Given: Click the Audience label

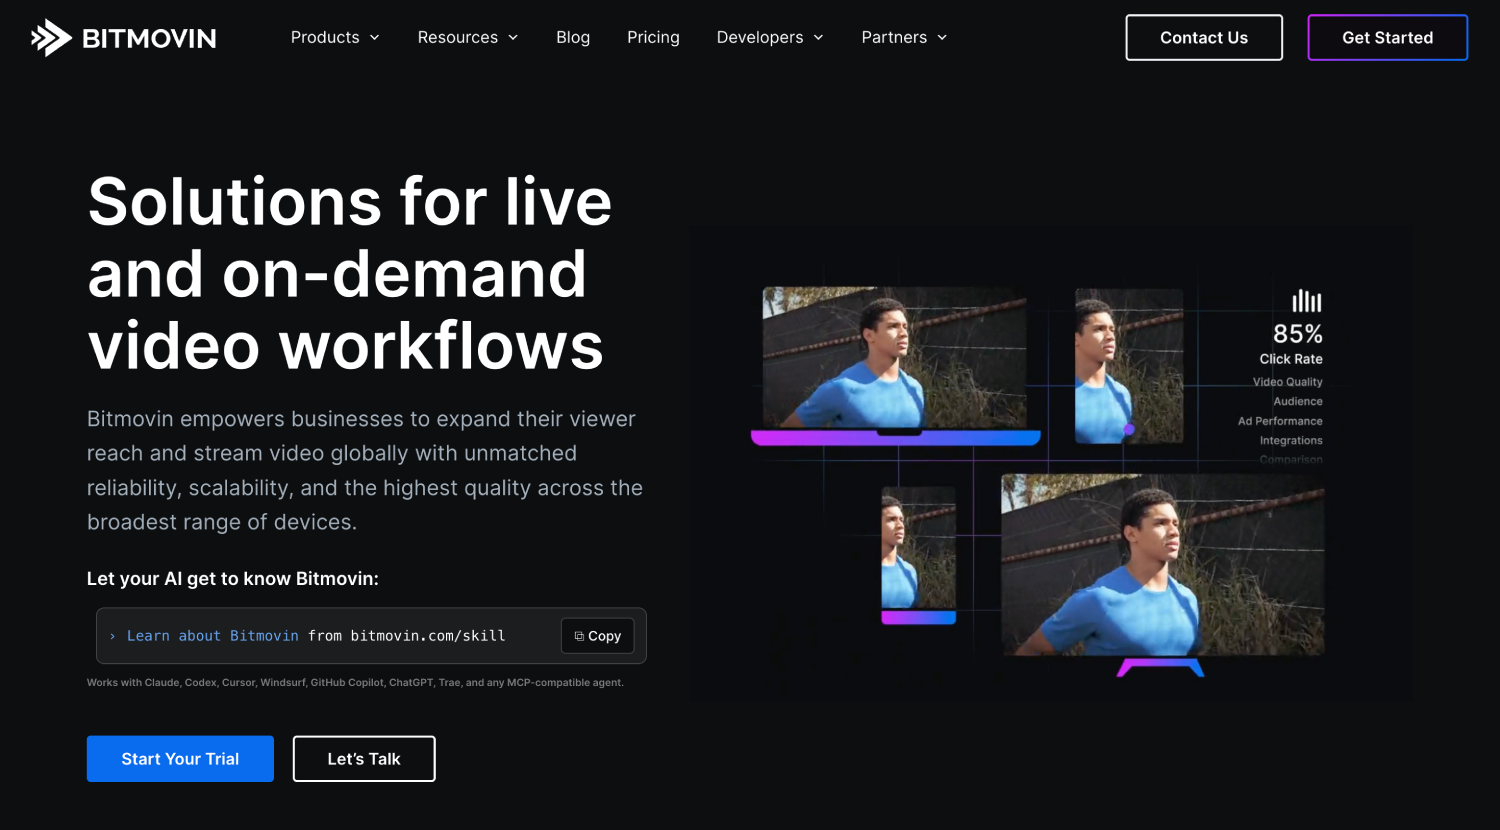Looking at the screenshot, I should point(1298,401).
